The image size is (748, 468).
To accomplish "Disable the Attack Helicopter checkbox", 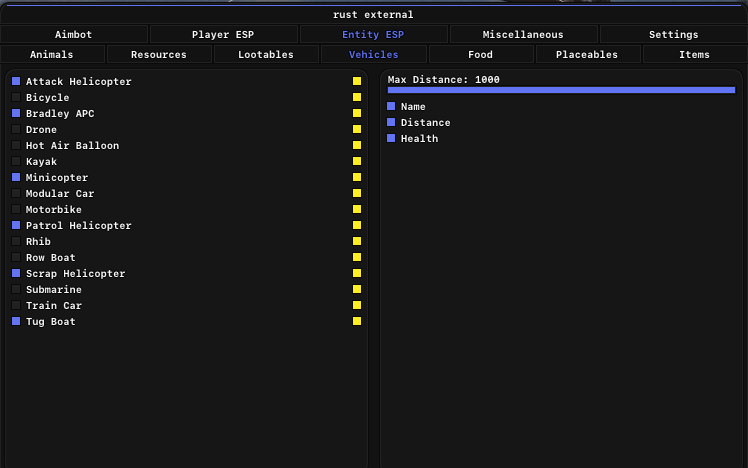I will pyautogui.click(x=16, y=81).
